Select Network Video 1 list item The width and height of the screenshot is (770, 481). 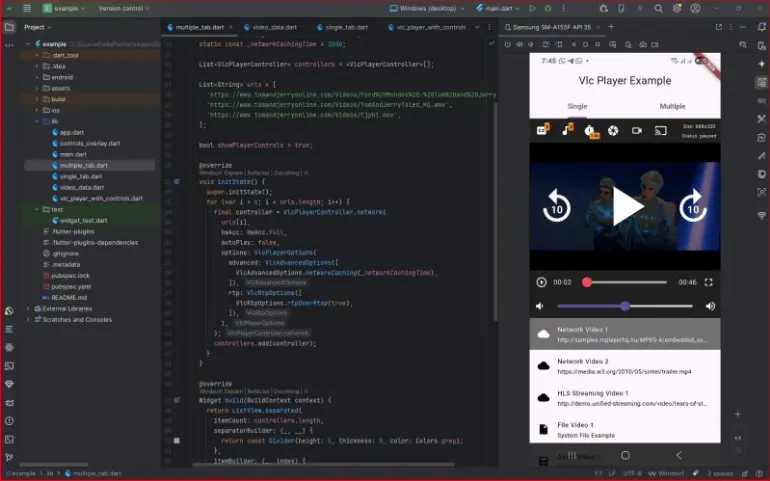coord(625,334)
